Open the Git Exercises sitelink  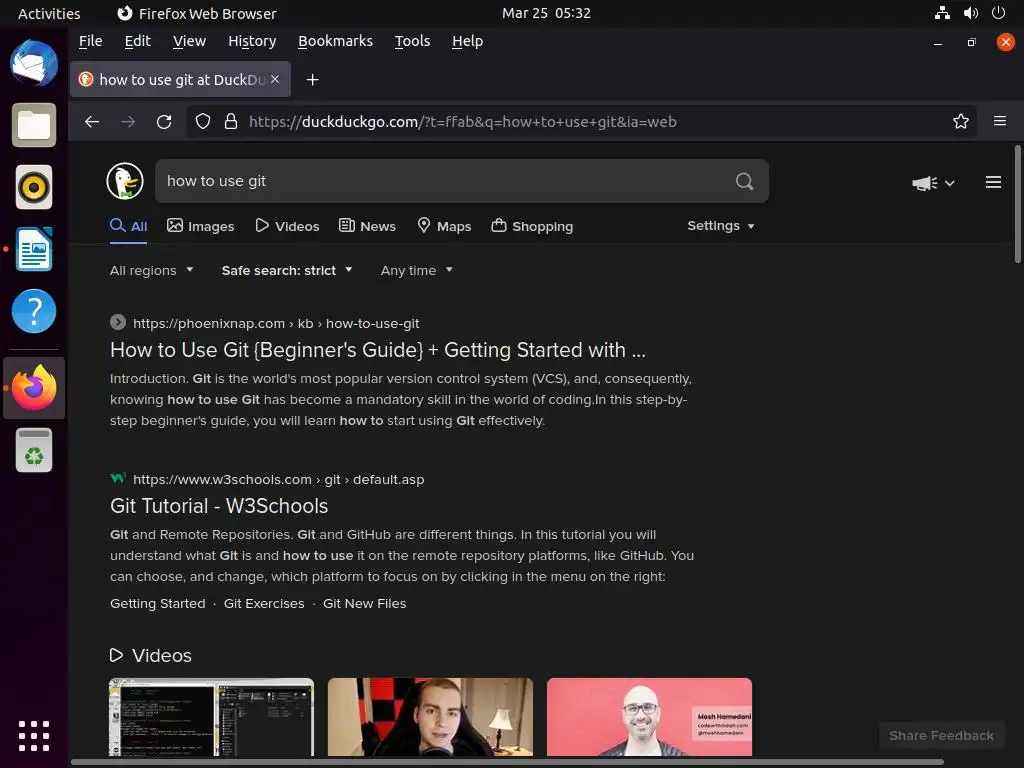pos(264,603)
